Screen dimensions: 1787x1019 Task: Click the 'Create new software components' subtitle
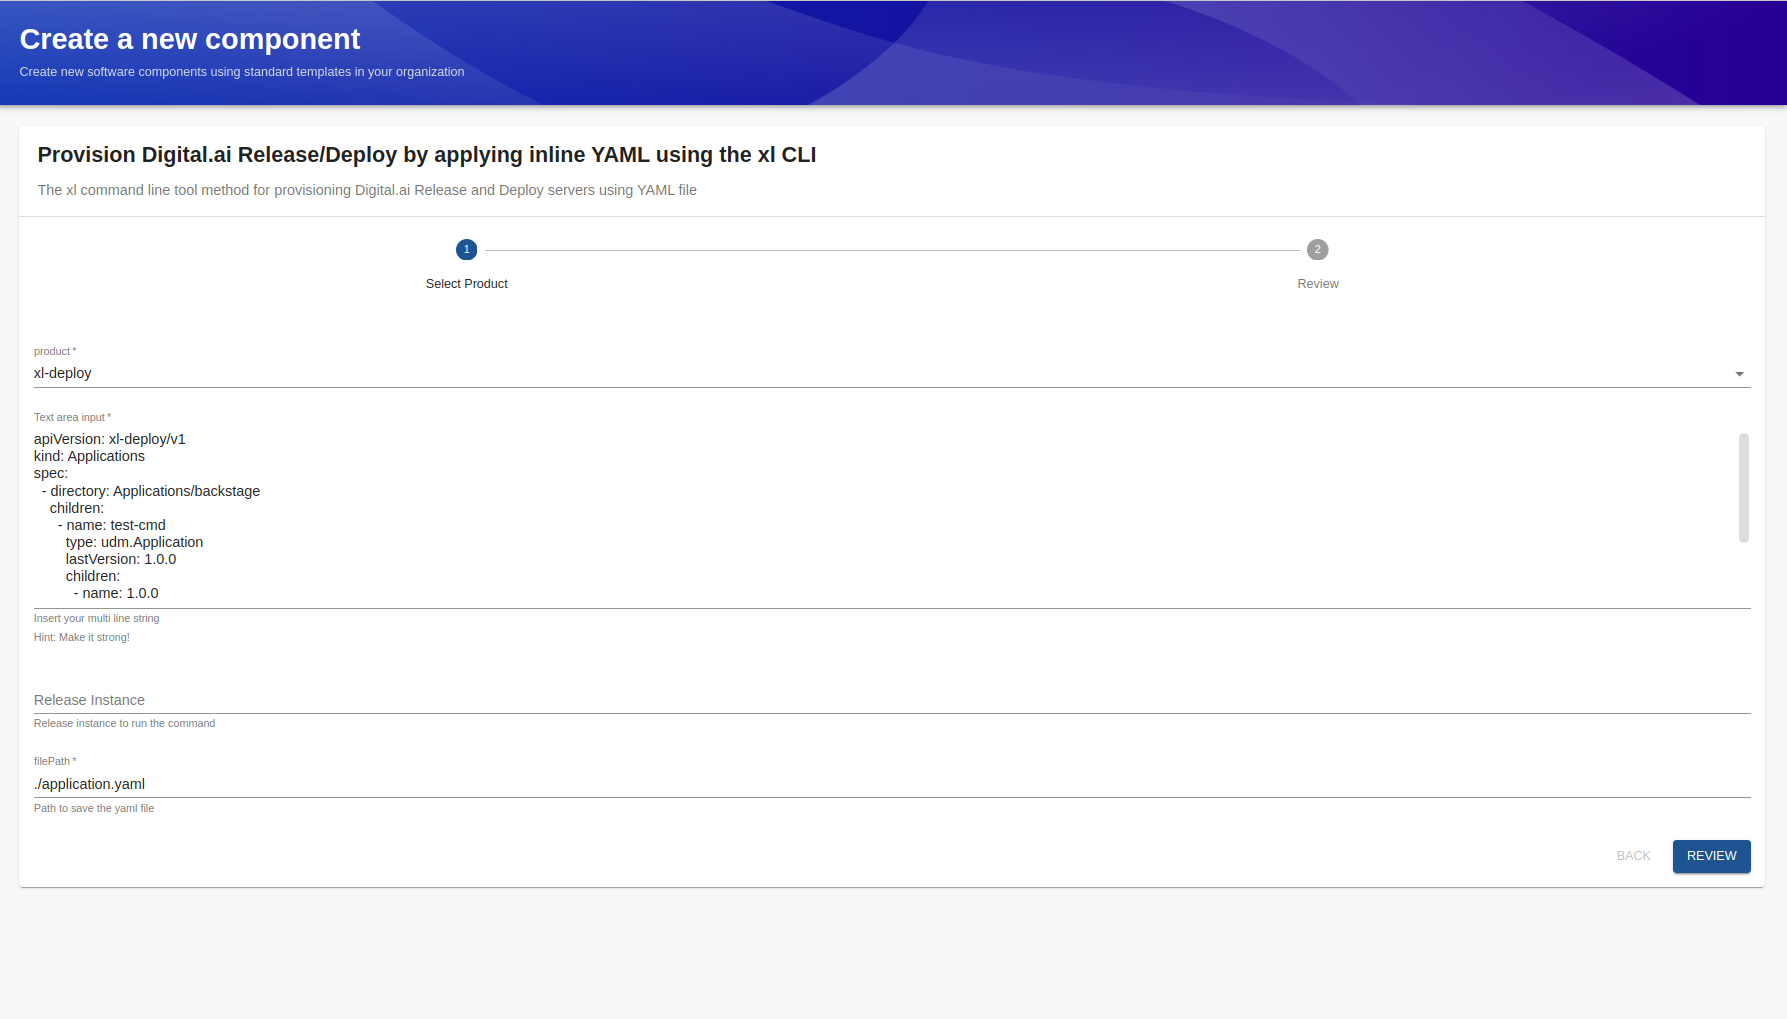click(242, 72)
